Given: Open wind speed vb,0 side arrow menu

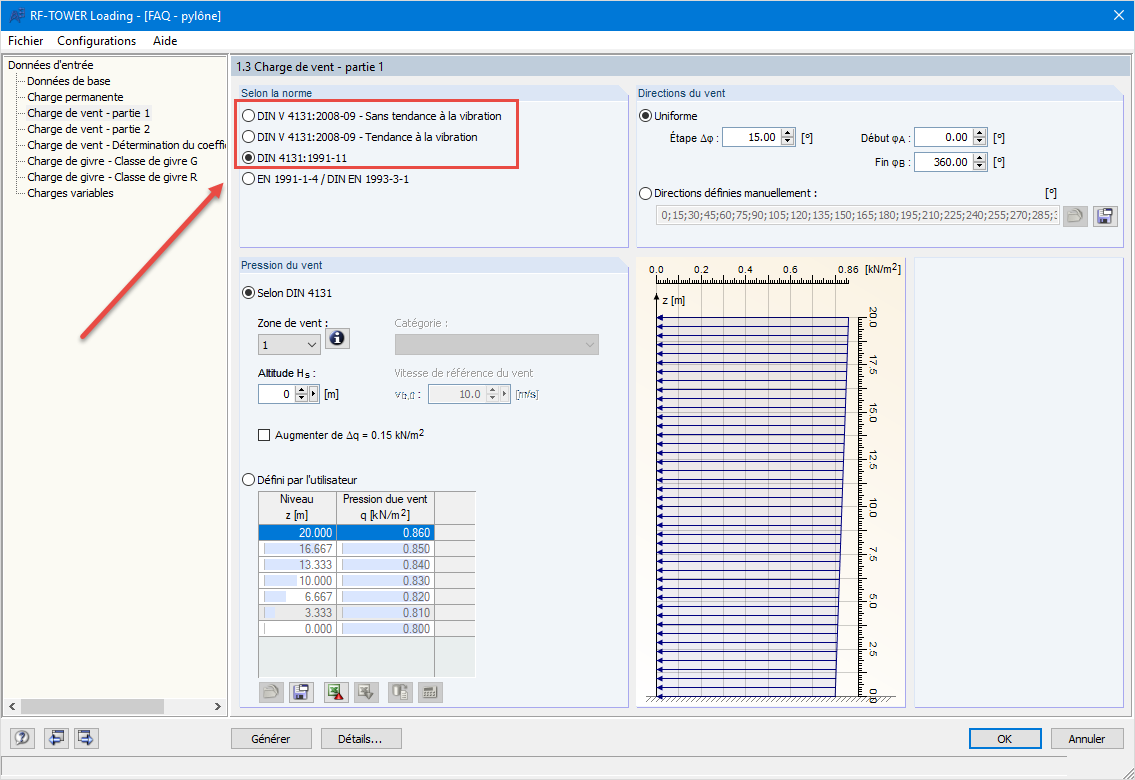Looking at the screenshot, I should click(x=505, y=394).
